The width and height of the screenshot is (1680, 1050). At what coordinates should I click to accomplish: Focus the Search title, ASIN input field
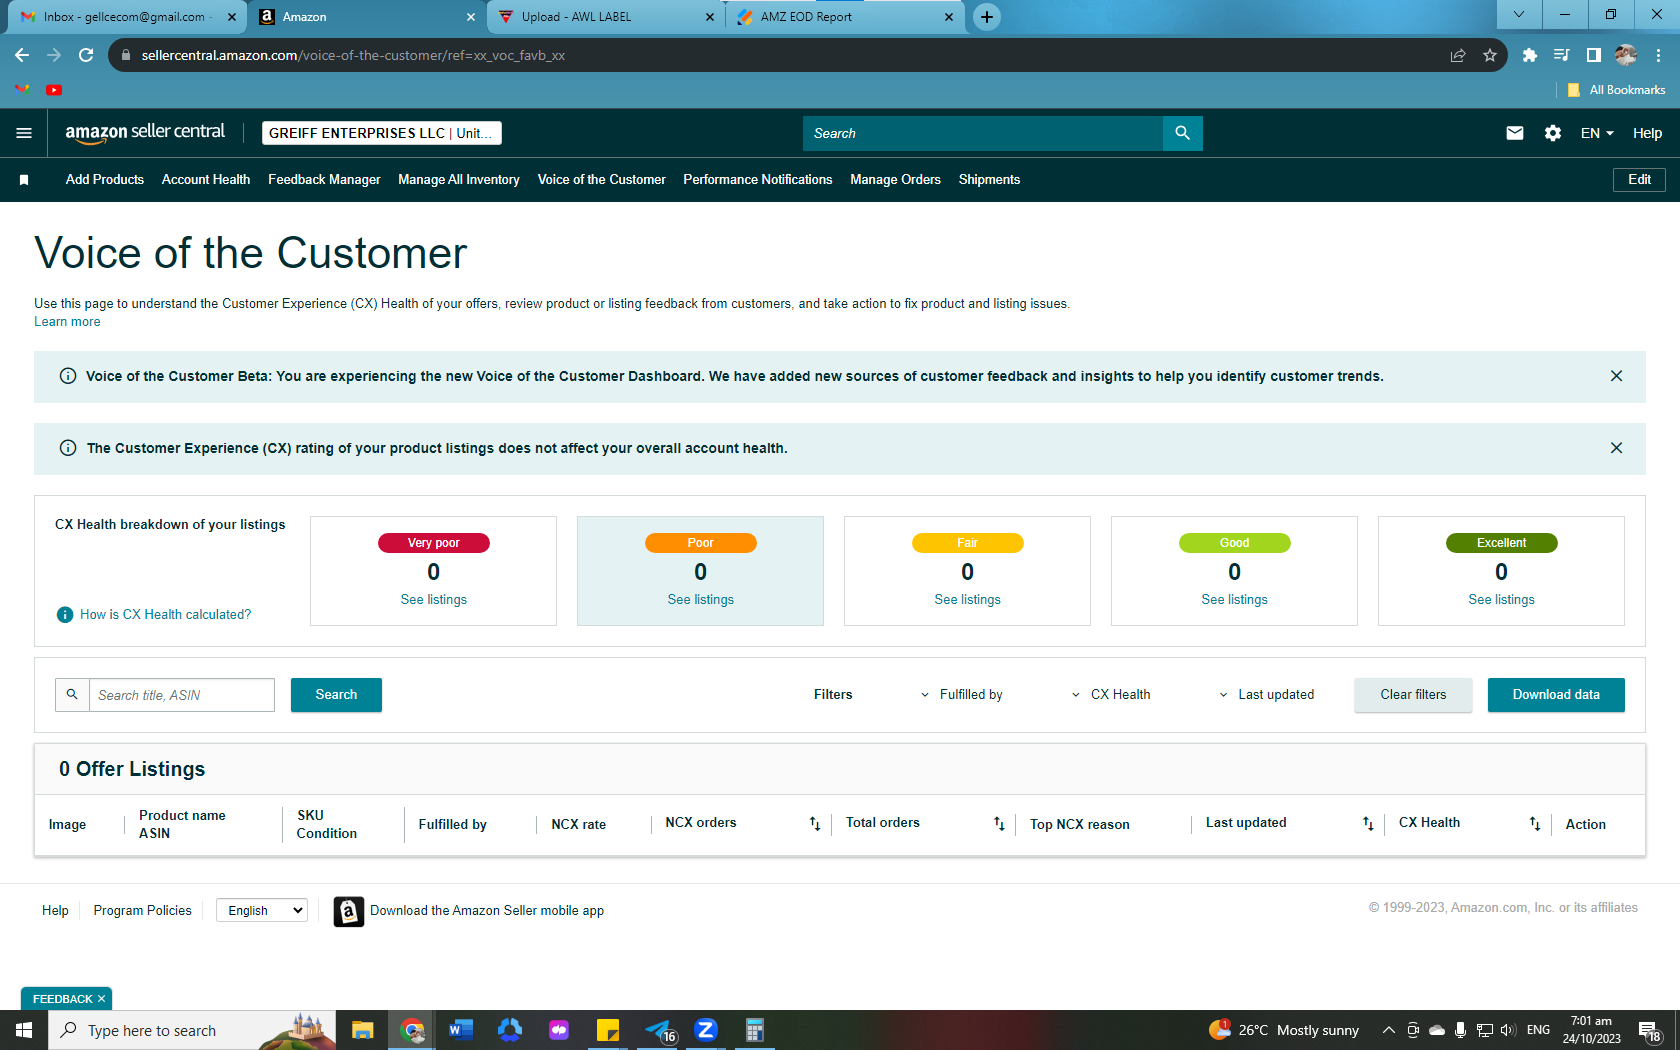[182, 695]
